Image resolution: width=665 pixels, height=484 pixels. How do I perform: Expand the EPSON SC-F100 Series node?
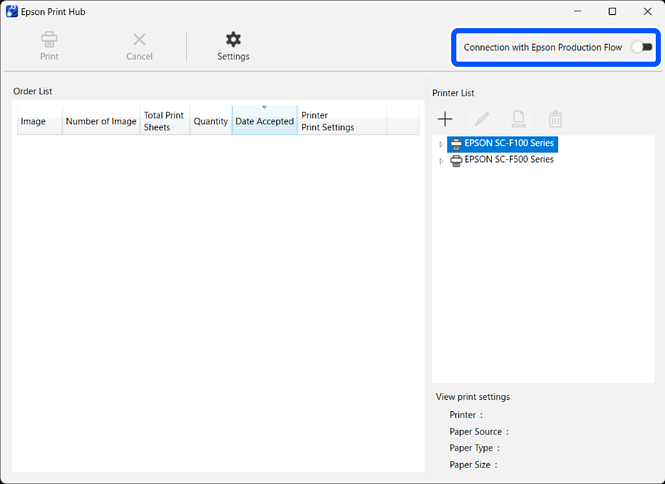(441, 145)
